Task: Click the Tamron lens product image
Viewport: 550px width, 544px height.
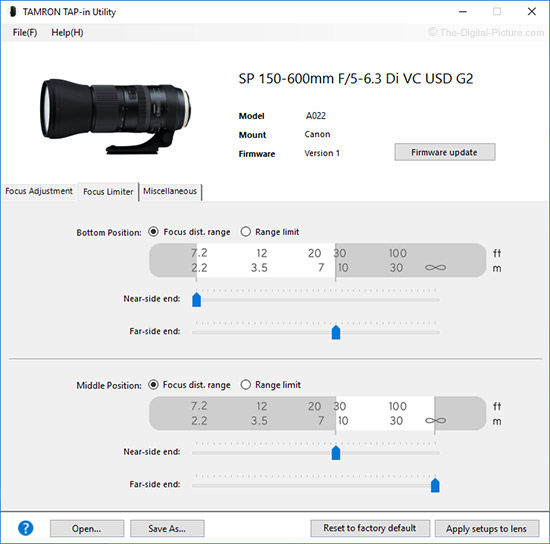Action: (x=116, y=116)
